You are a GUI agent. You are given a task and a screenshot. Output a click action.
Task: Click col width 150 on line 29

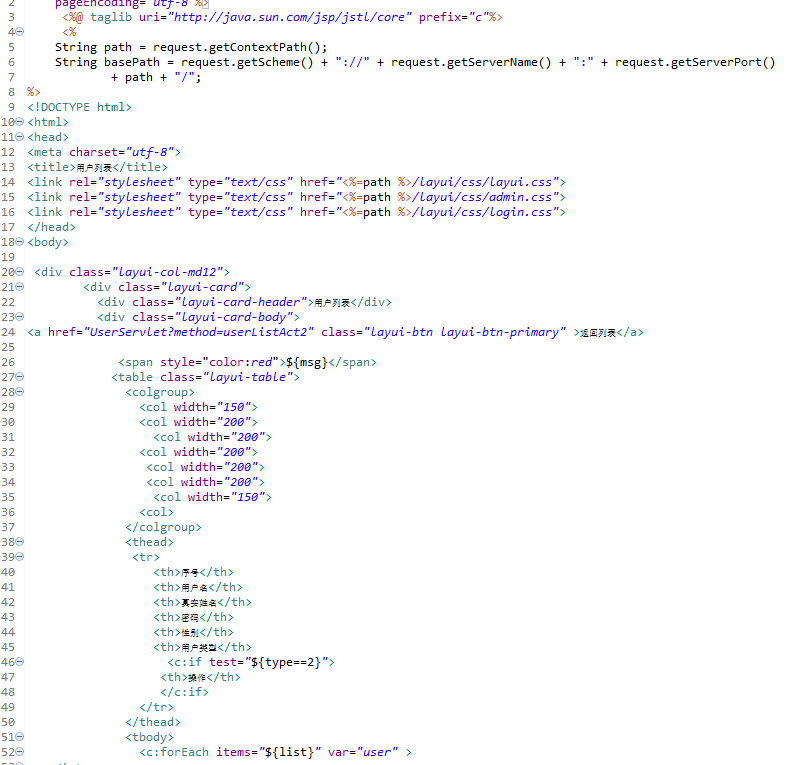(198, 407)
